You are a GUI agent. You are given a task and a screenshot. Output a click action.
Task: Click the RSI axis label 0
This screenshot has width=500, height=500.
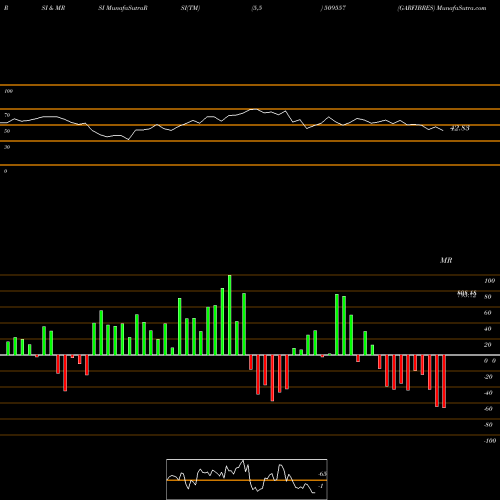[x=5, y=171]
